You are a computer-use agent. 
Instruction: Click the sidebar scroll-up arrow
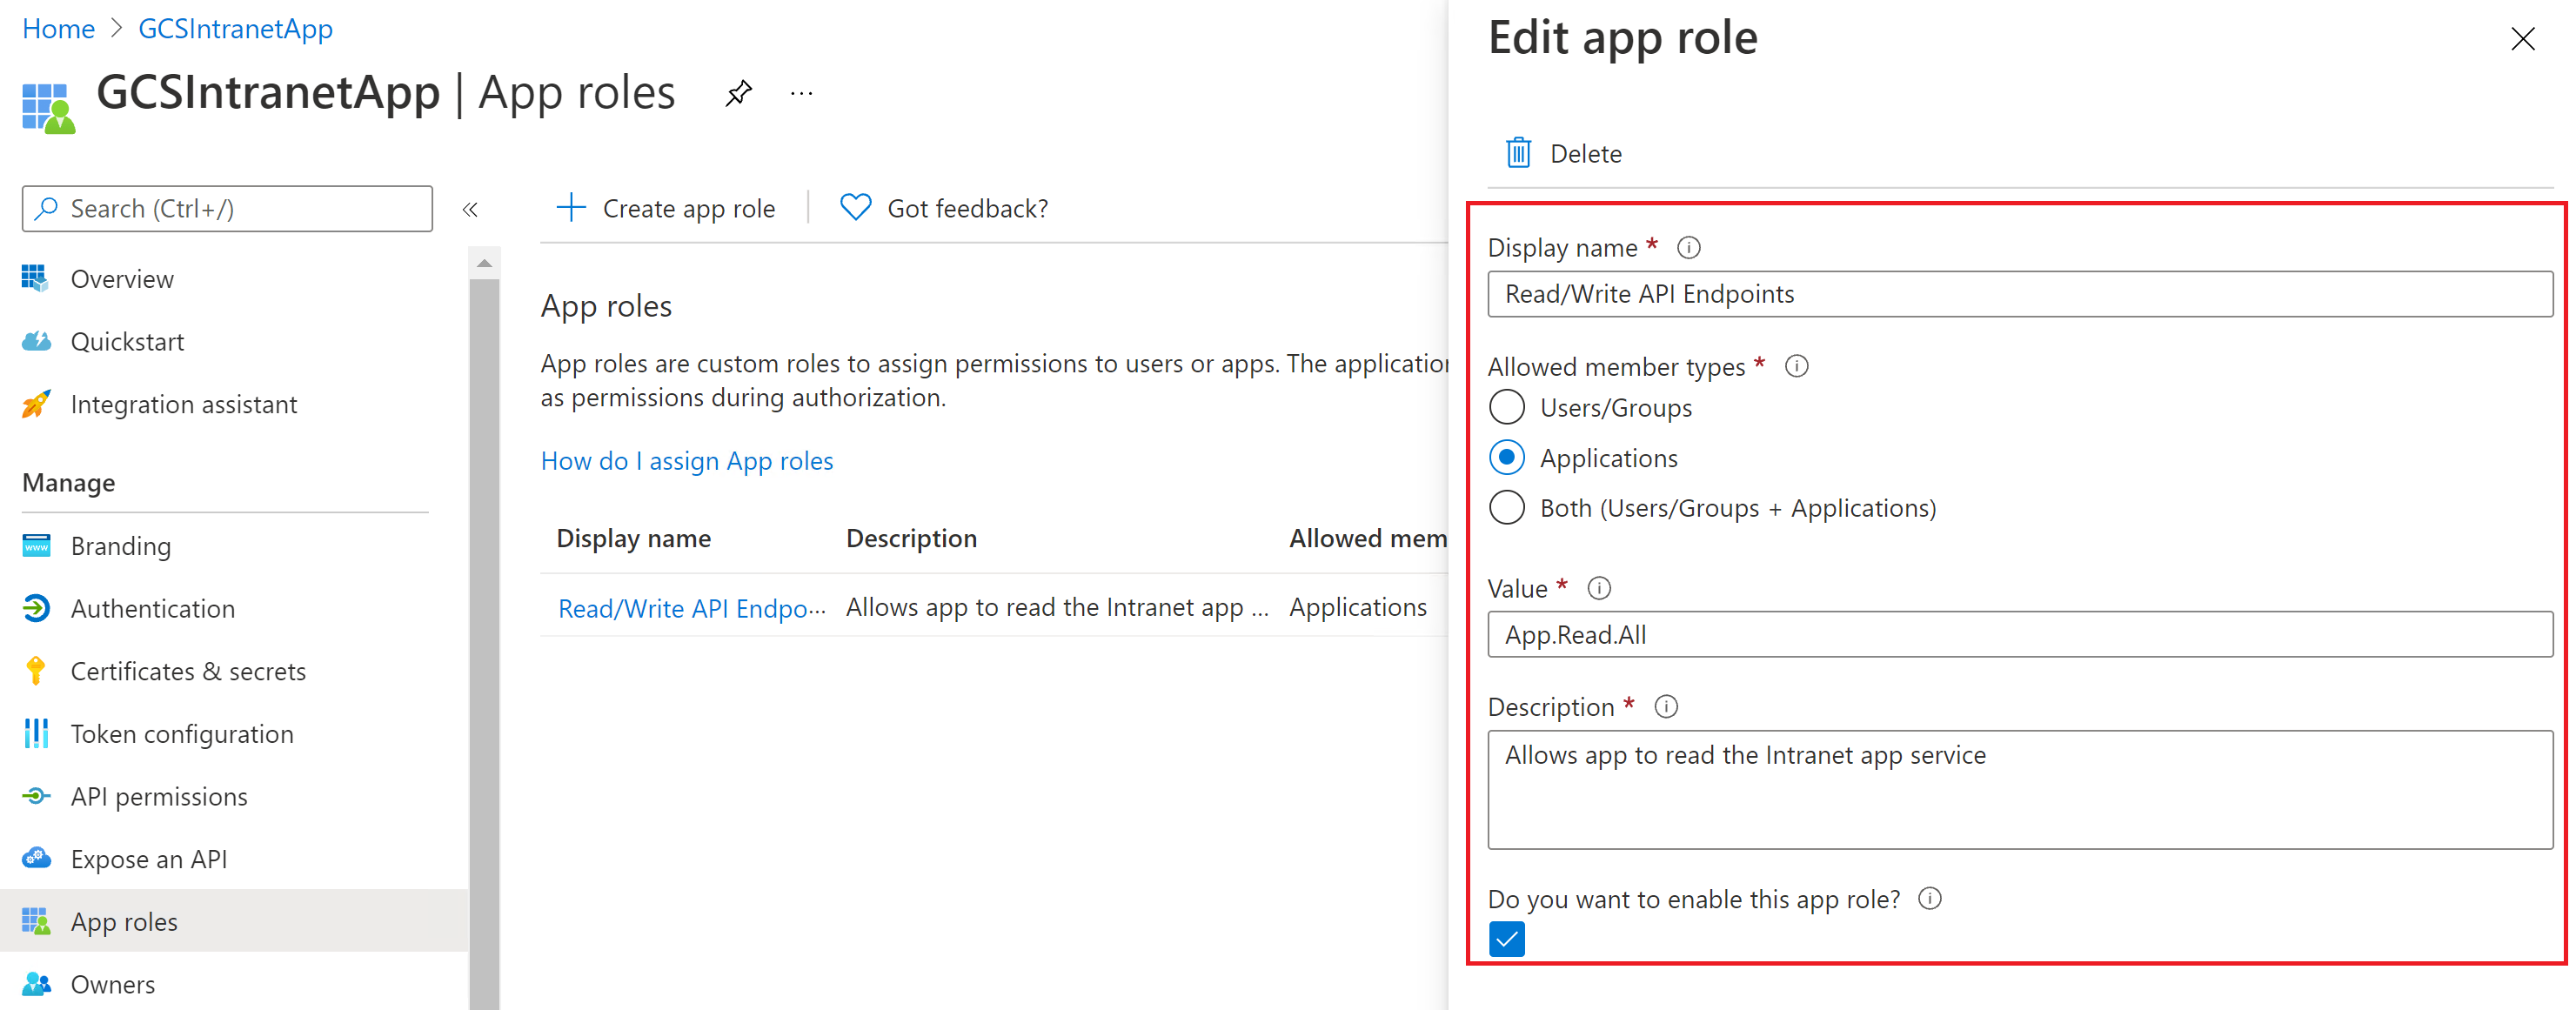tap(484, 263)
